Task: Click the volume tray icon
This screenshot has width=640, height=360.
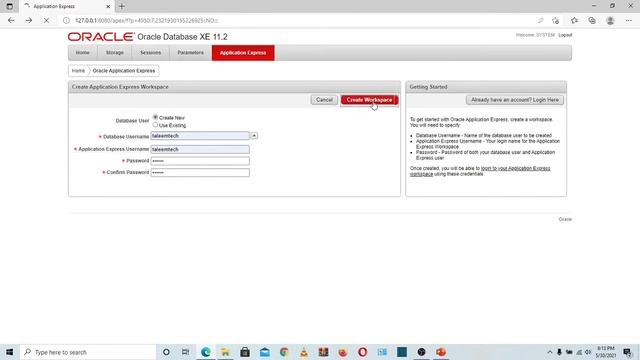Action: pos(588,352)
